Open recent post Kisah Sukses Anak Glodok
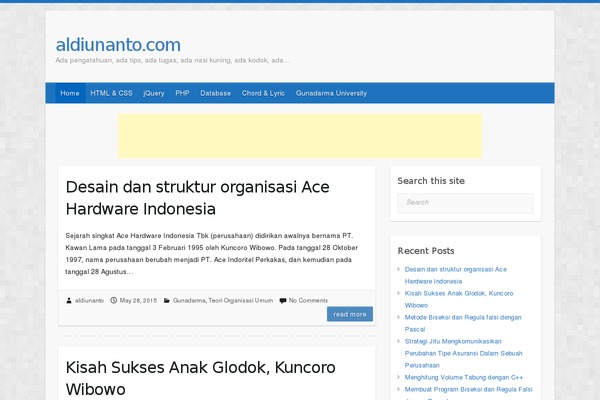Screen dimensions: 600x400 click(x=459, y=299)
